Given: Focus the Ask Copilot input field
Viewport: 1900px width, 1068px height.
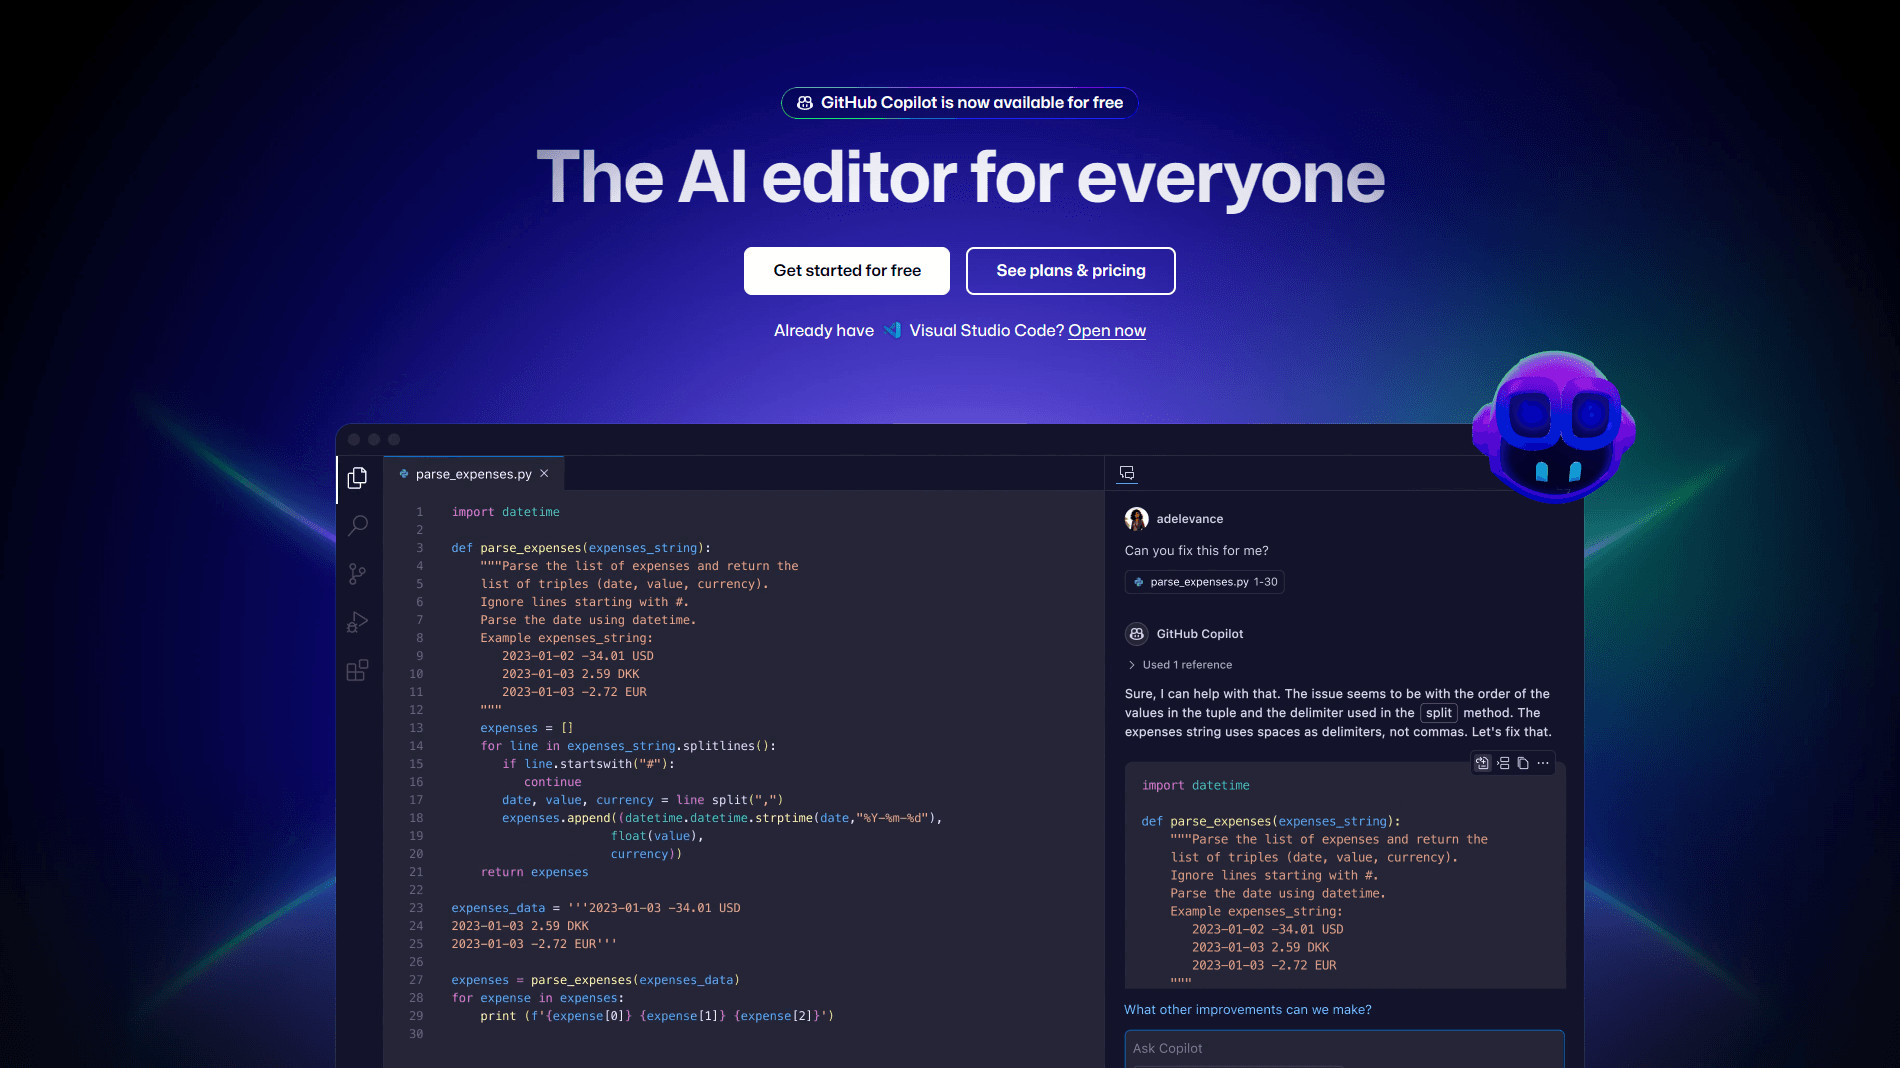Looking at the screenshot, I should (x=1345, y=1049).
